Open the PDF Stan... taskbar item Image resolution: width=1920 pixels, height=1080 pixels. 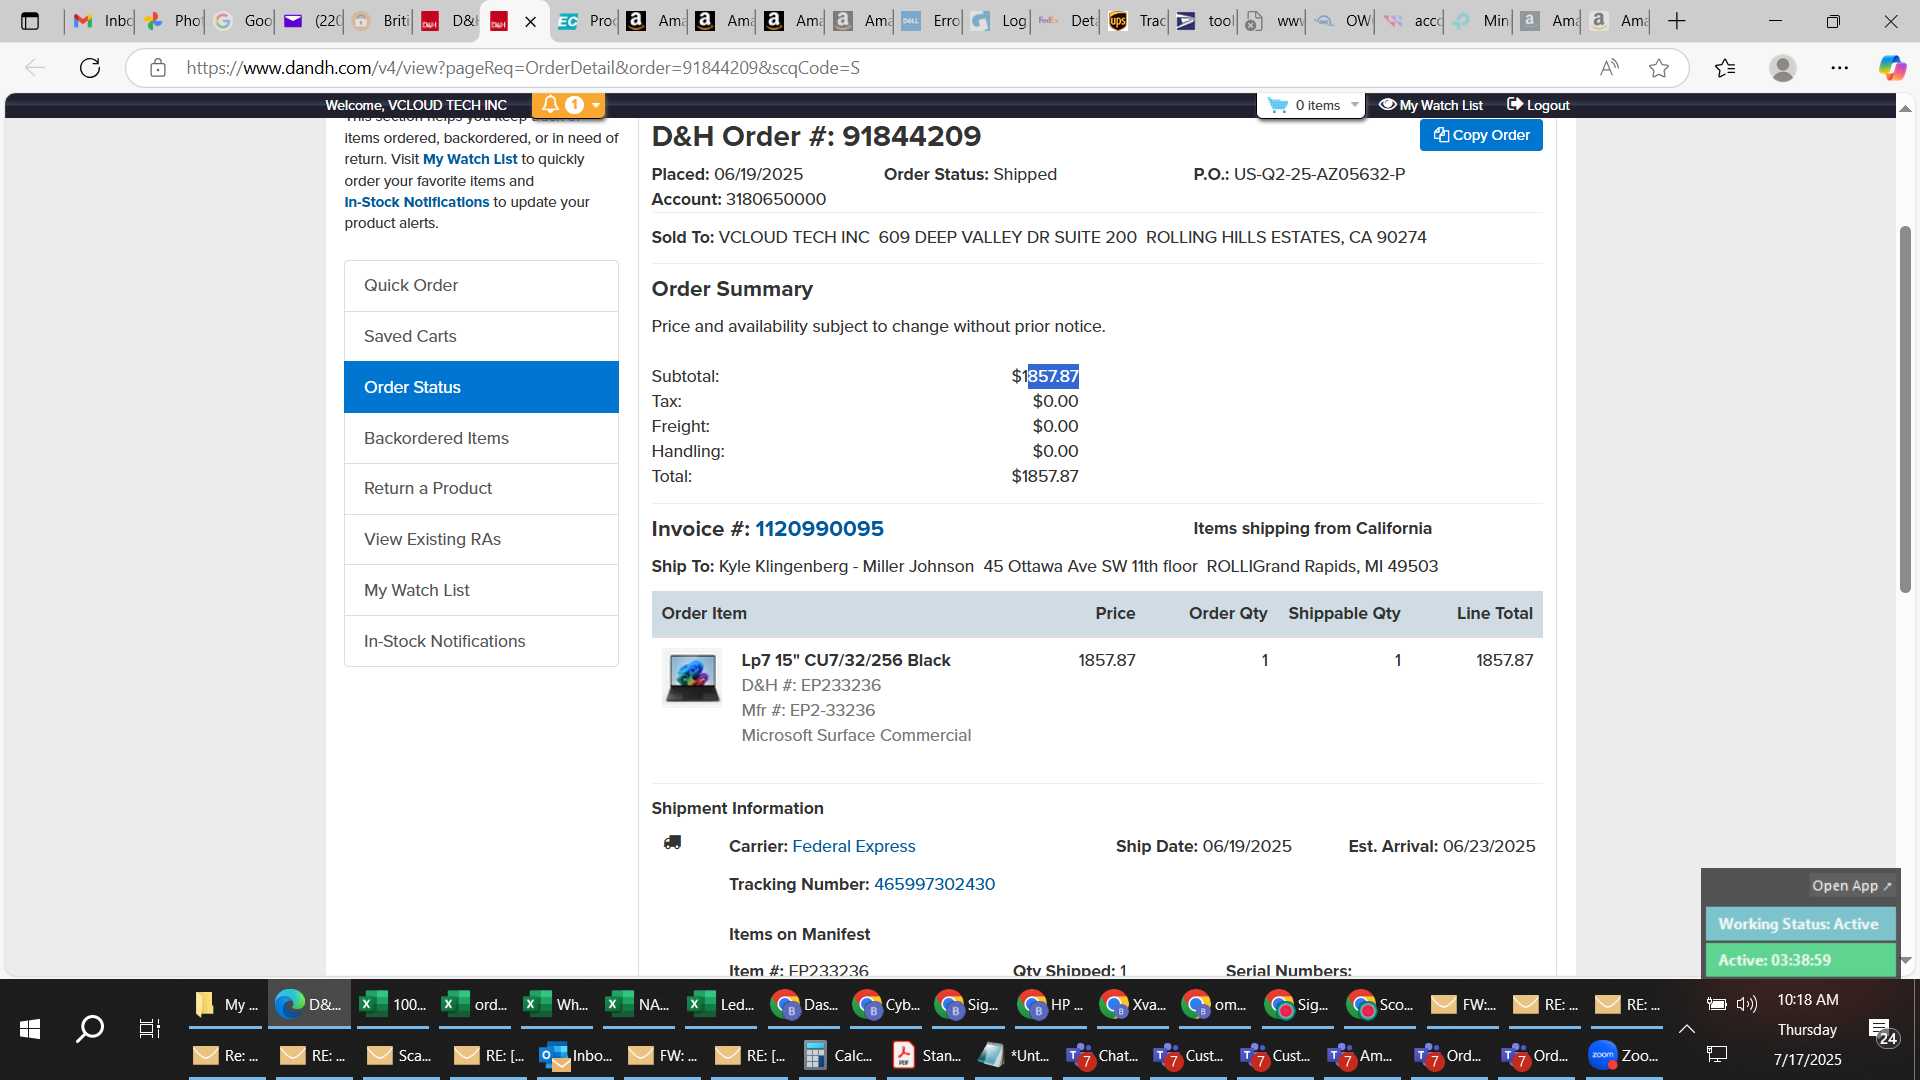[926, 1056]
